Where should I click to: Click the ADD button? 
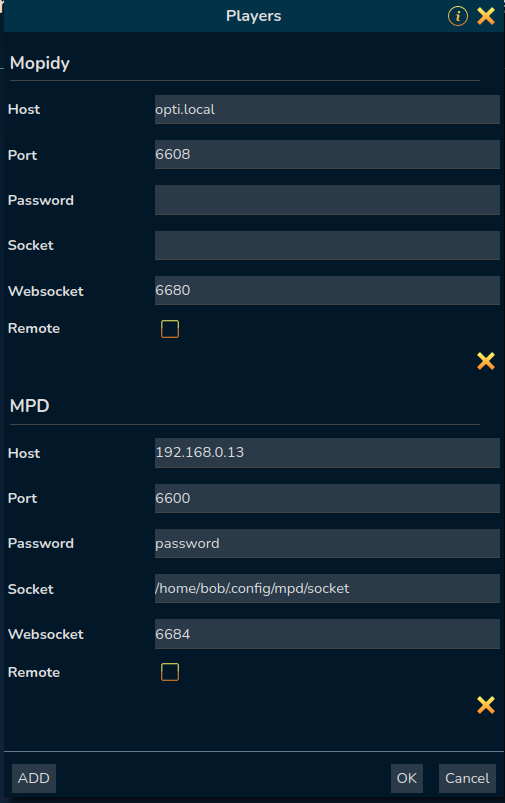tap(34, 778)
